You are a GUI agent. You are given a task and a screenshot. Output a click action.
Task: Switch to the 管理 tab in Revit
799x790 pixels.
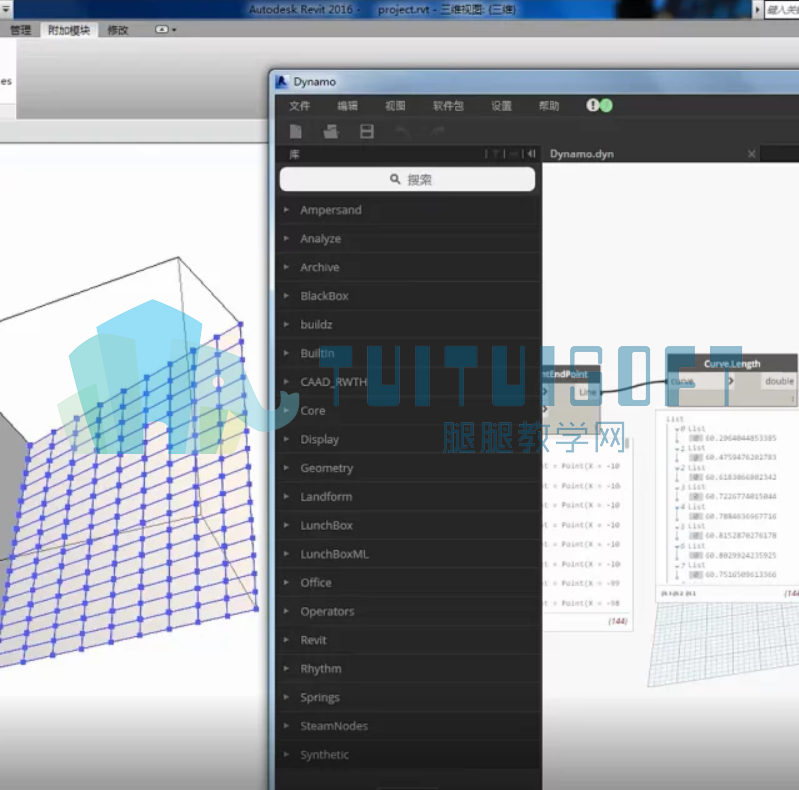21,30
